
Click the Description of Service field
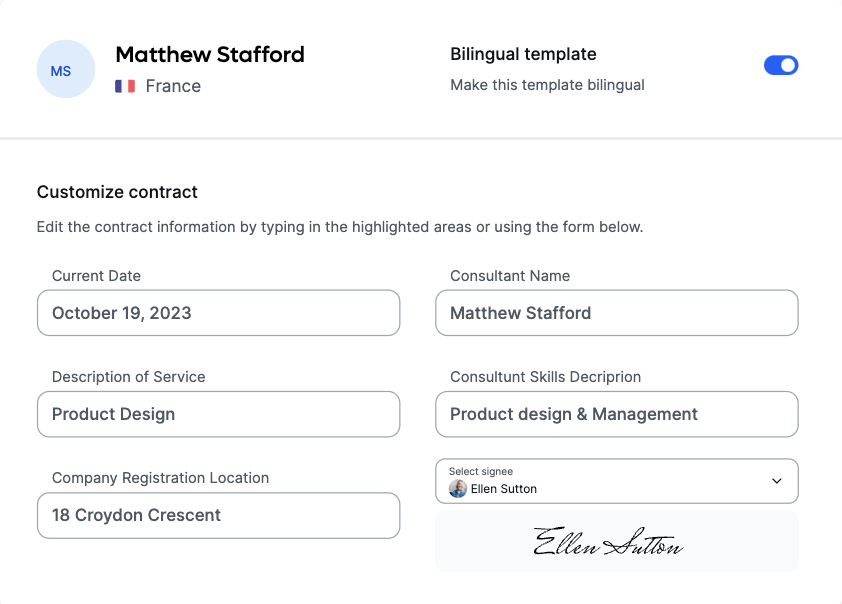point(218,414)
